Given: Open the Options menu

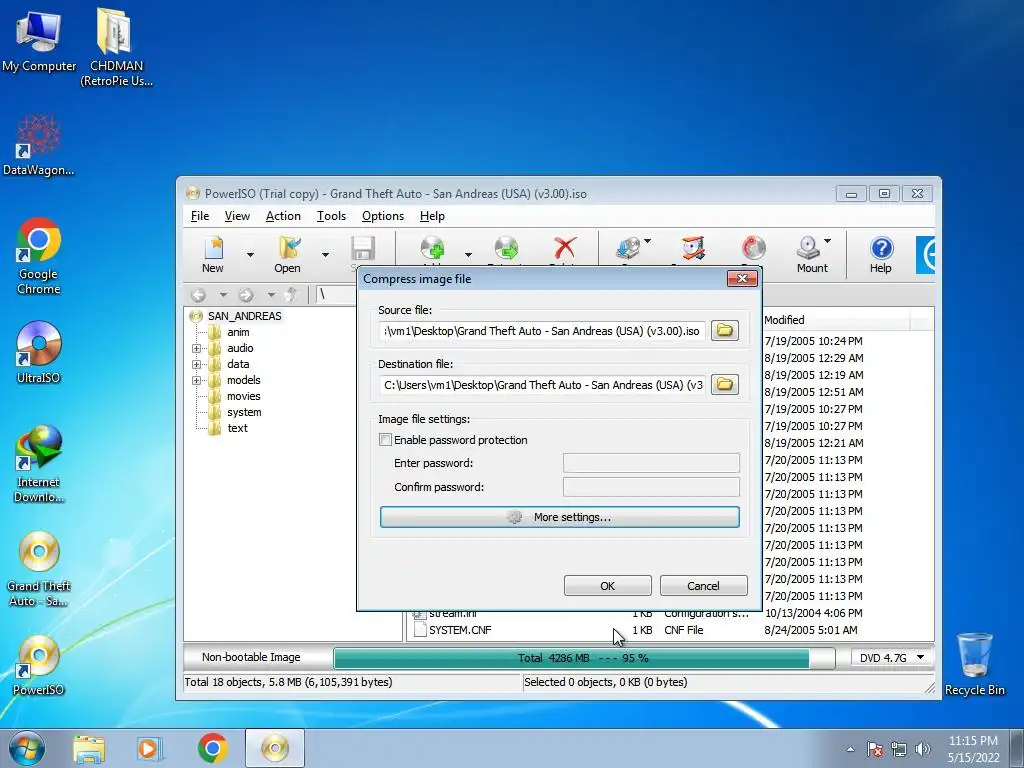Looking at the screenshot, I should click(383, 216).
